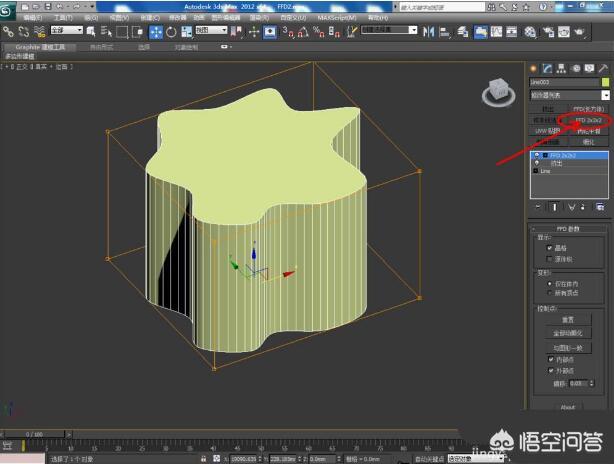Enable the 源体积 (Source Volume) checkbox

pyautogui.click(x=550, y=257)
